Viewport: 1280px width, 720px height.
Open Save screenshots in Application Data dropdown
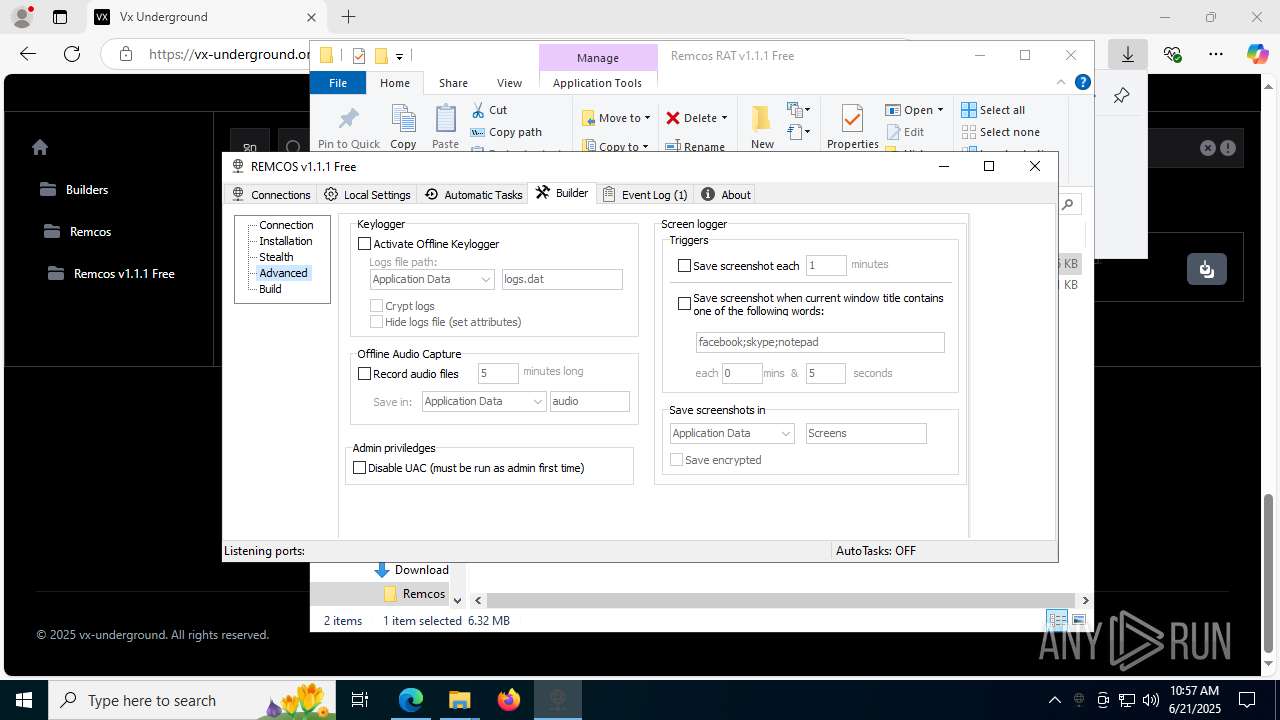tap(732, 433)
